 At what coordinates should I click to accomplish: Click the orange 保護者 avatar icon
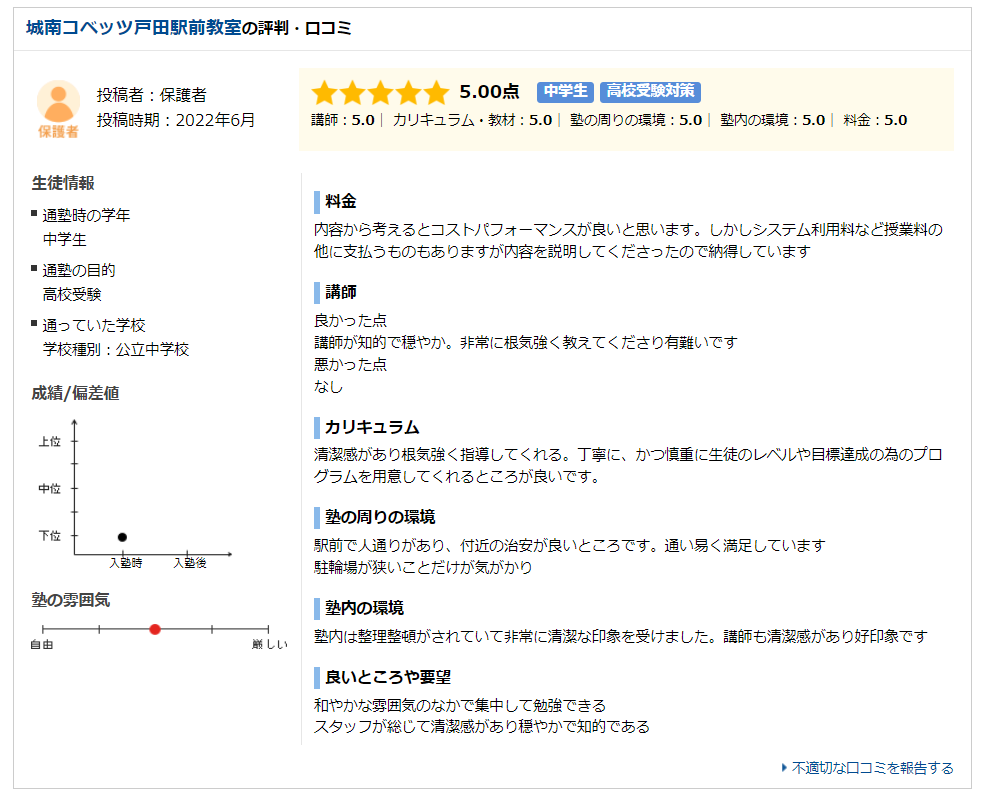pos(58,109)
